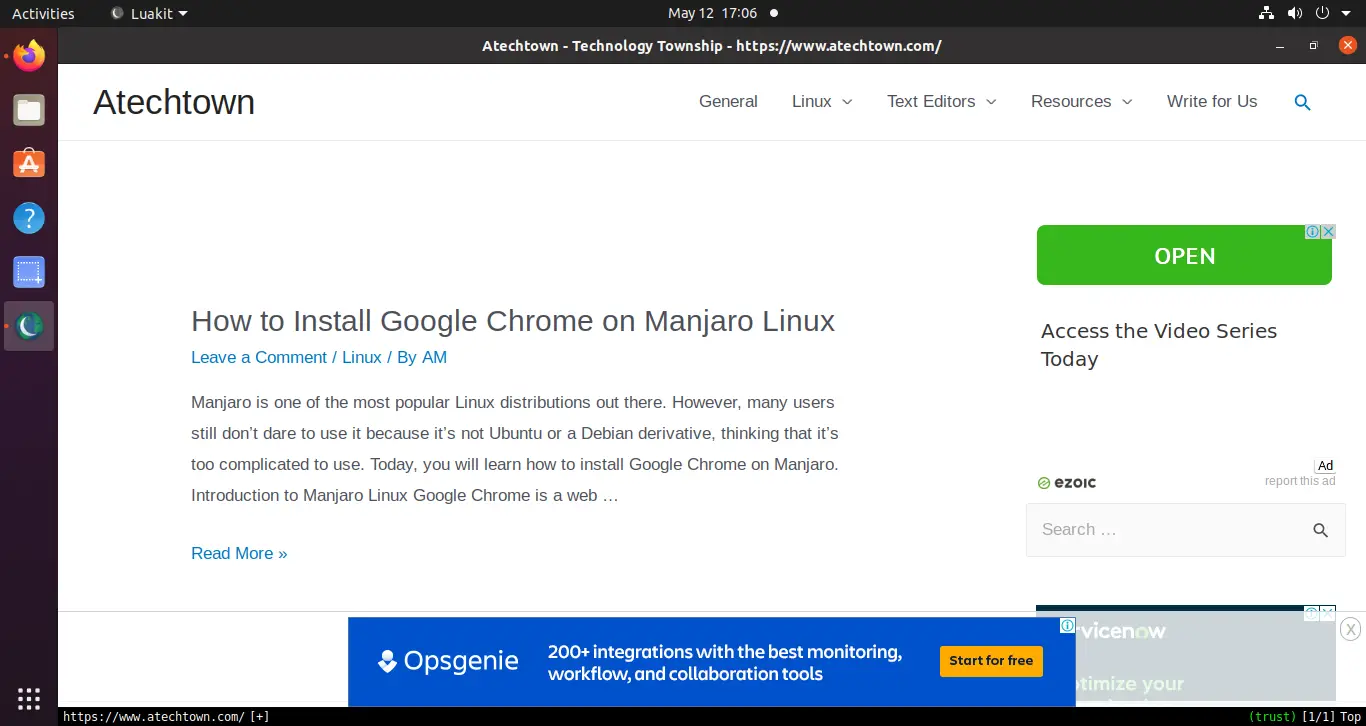Viewport: 1366px width, 726px height.
Task: Launch the screenshot tool in the dock
Action: [x=29, y=272]
